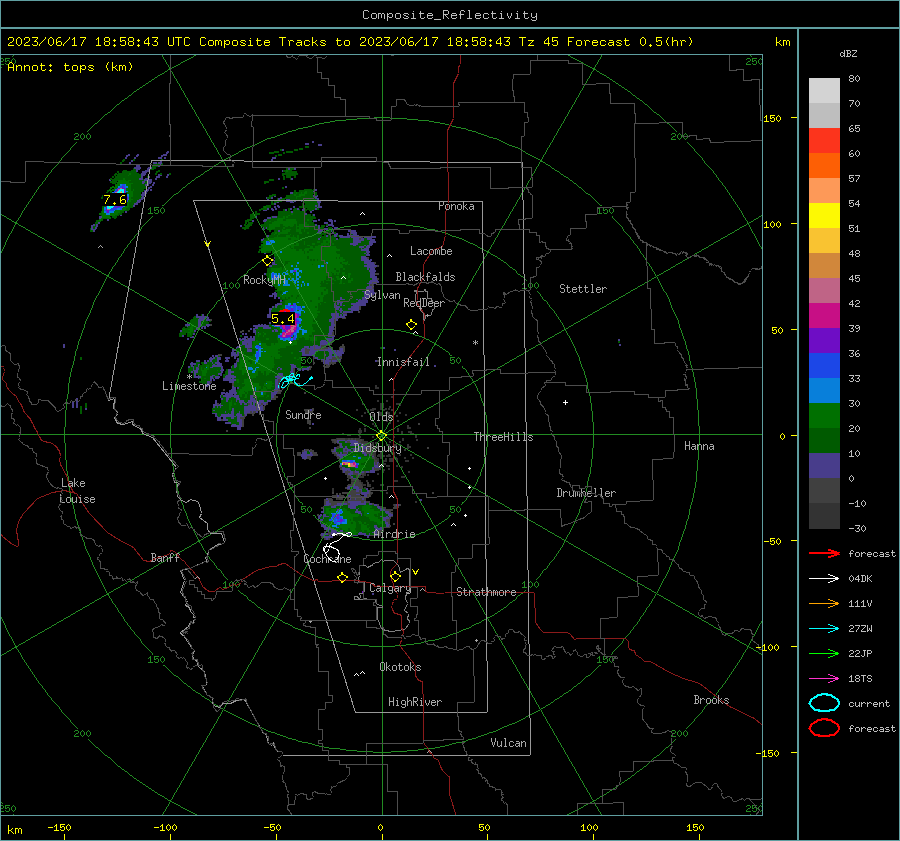
Task: Click the 7.6 storm top label
Action: tap(115, 200)
